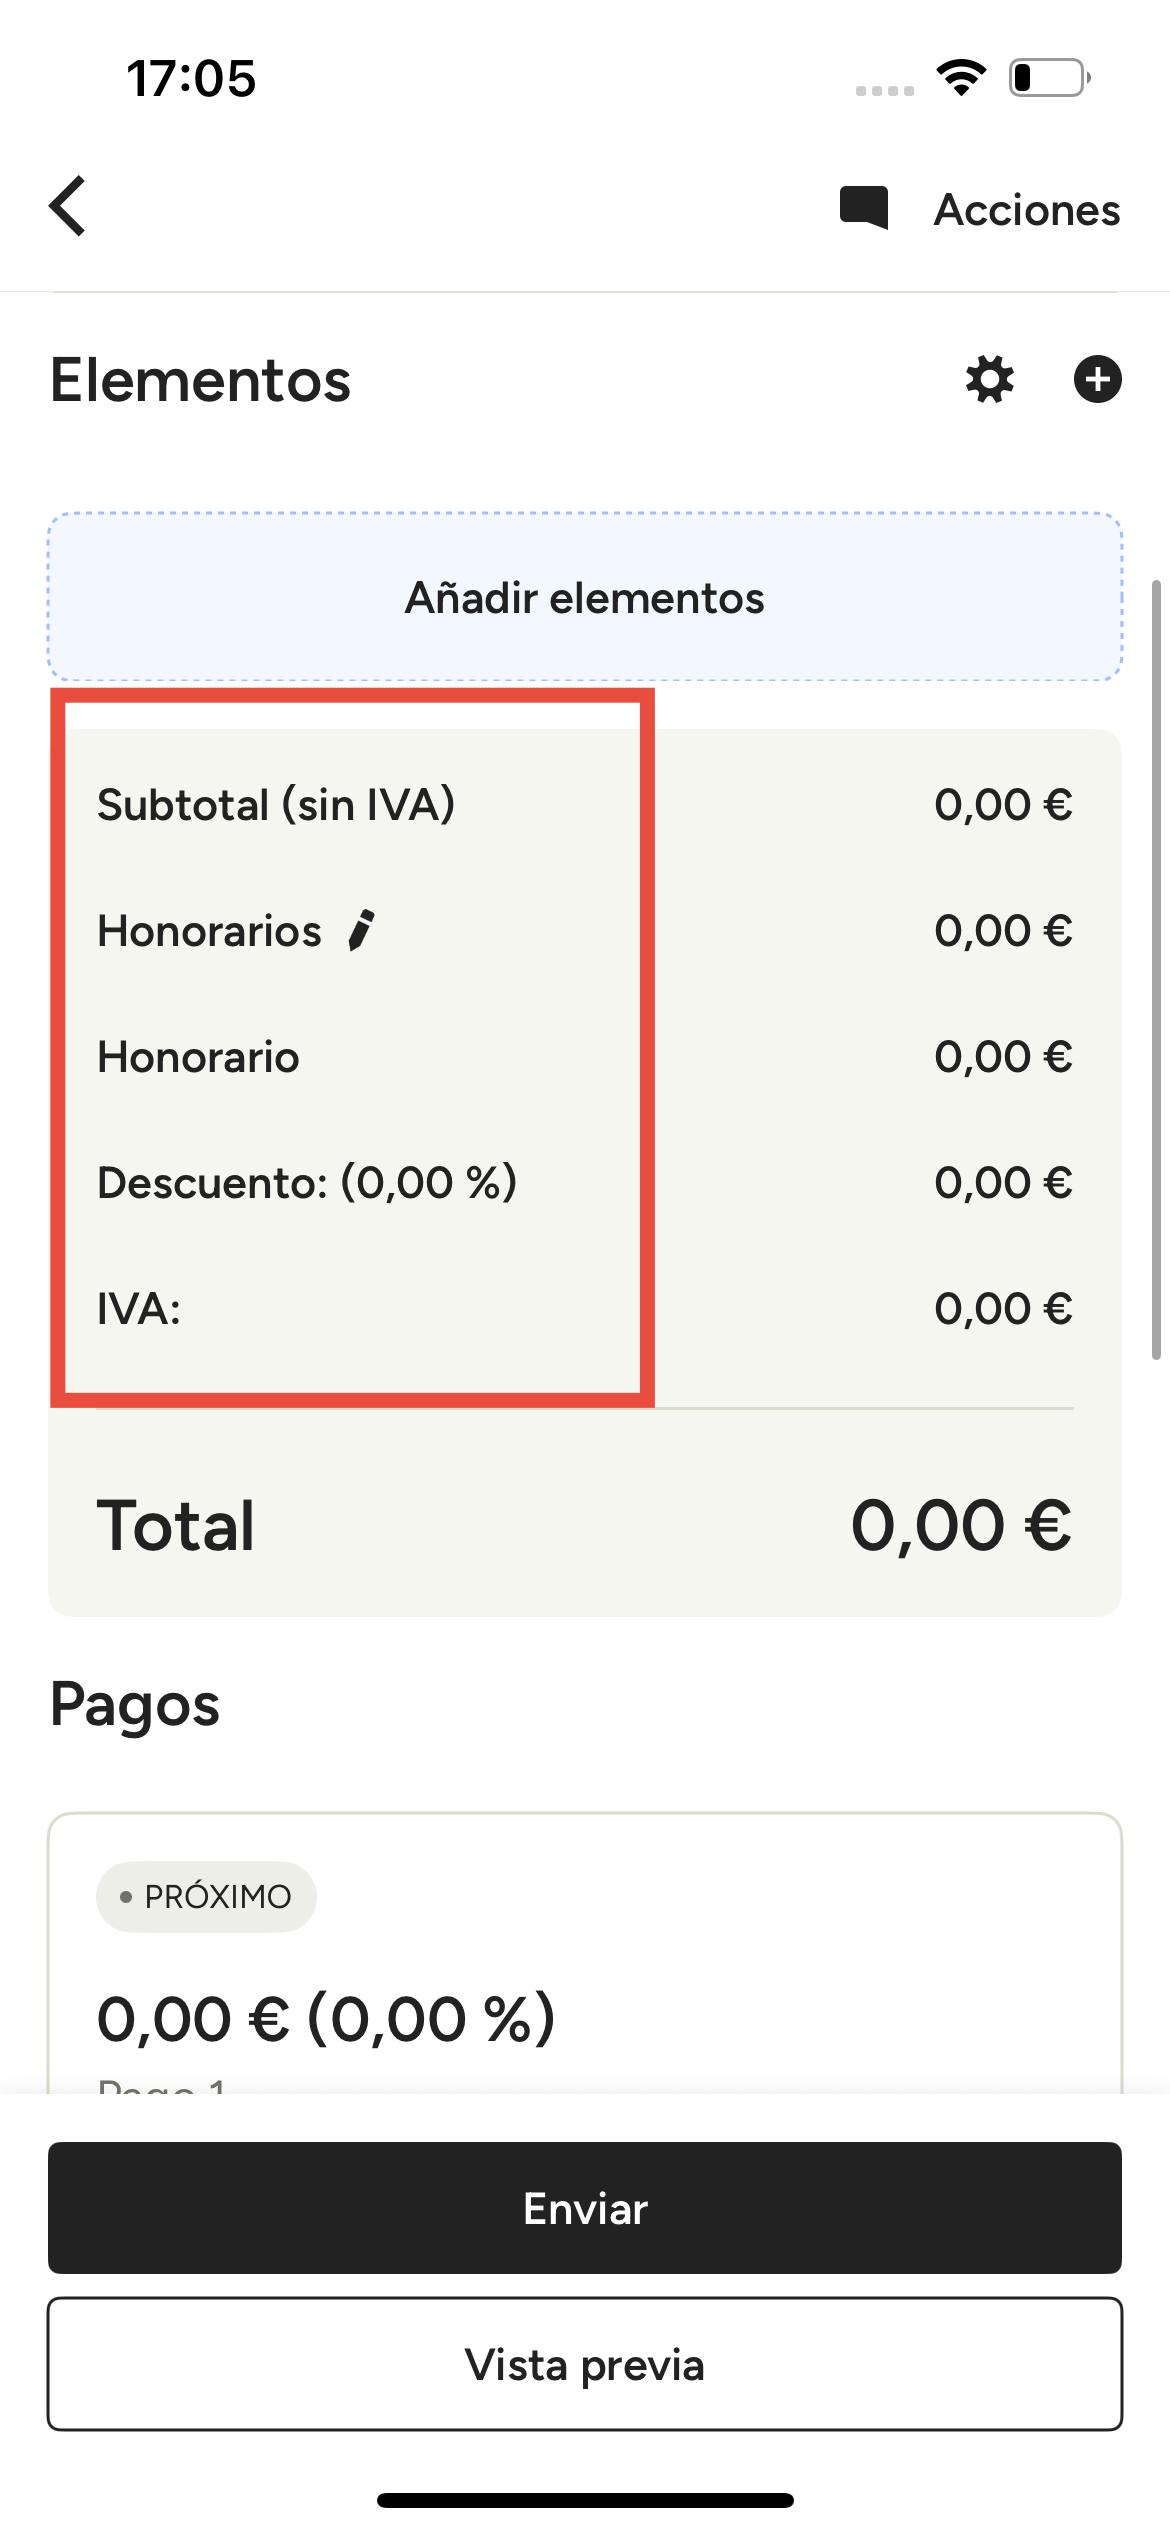Open Elementos settings gear icon
Viewport: 1170px width, 2532px height.
coord(989,380)
